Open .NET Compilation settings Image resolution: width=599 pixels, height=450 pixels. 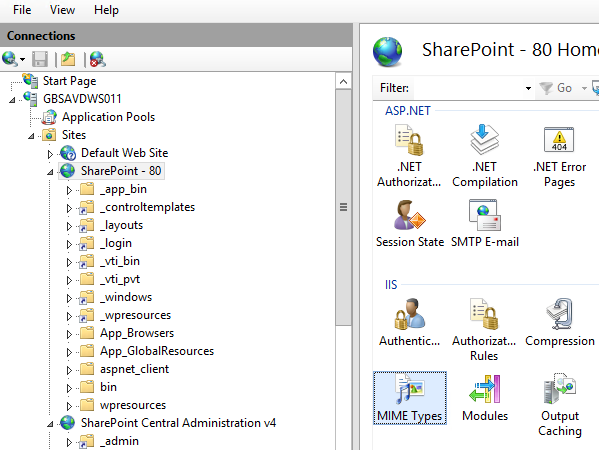pos(485,157)
